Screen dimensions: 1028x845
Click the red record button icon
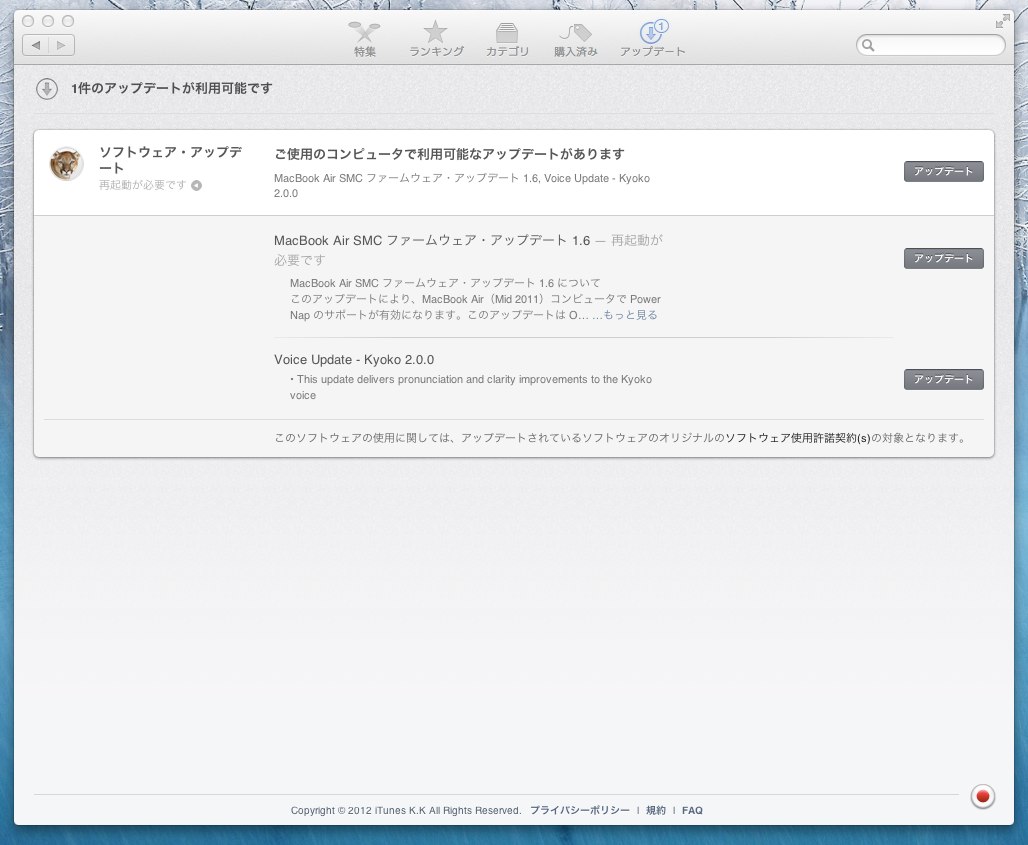pyautogui.click(x=983, y=796)
